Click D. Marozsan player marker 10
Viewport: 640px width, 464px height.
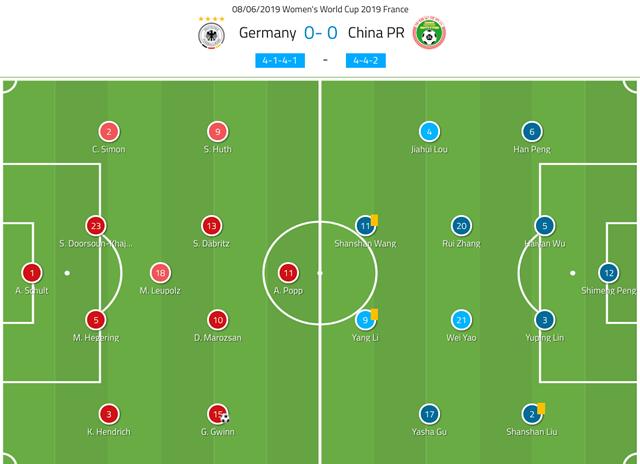217,320
